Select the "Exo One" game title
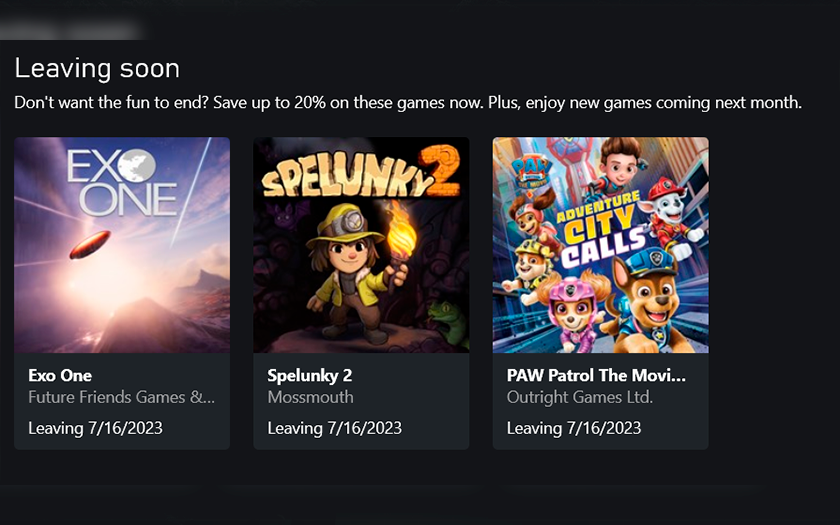Screen dimensions: 840x525 click(60, 376)
